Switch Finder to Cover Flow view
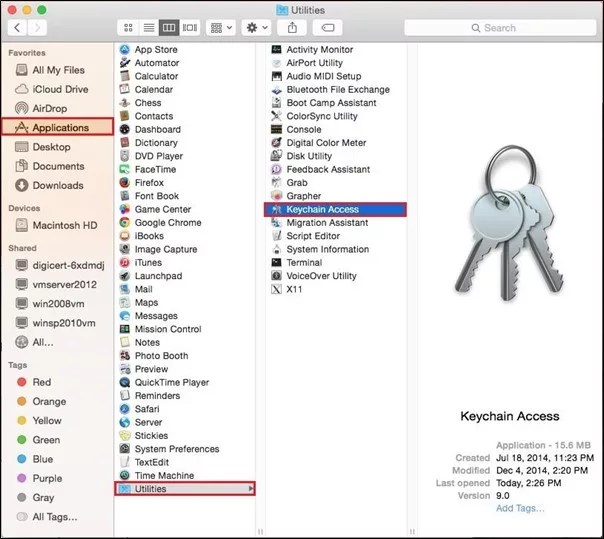Image resolution: width=604 pixels, height=539 pixels. pyautogui.click(x=190, y=28)
